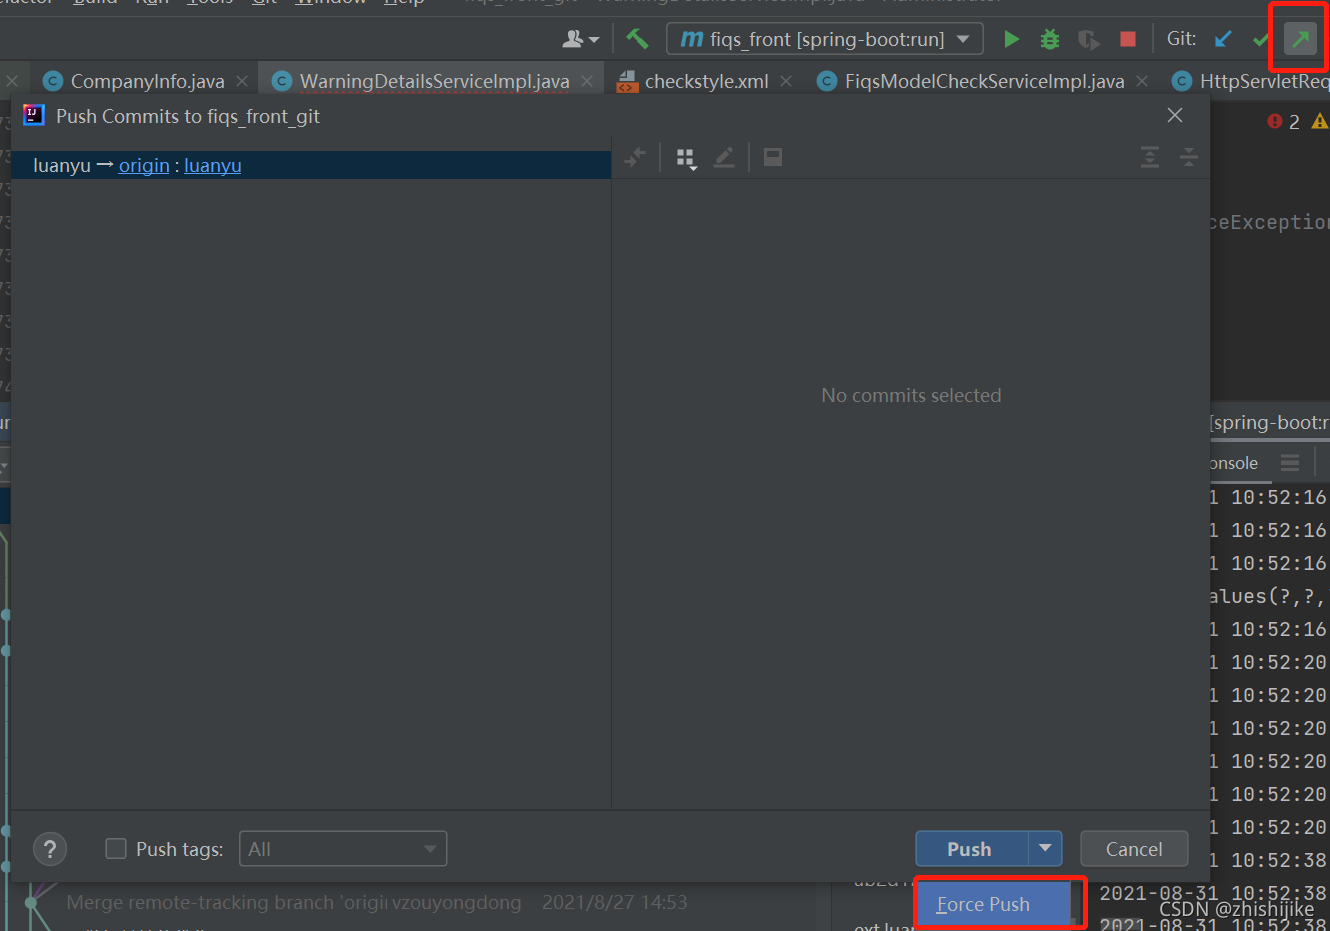Click the Run panel layout menu icon
The width and height of the screenshot is (1330, 931).
pos(1290,463)
